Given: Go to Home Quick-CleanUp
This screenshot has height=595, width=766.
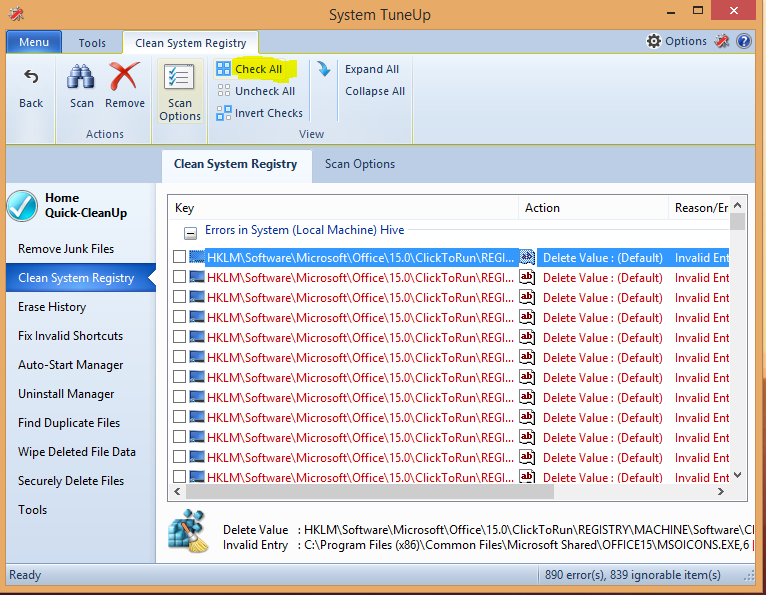Looking at the screenshot, I should 85,205.
